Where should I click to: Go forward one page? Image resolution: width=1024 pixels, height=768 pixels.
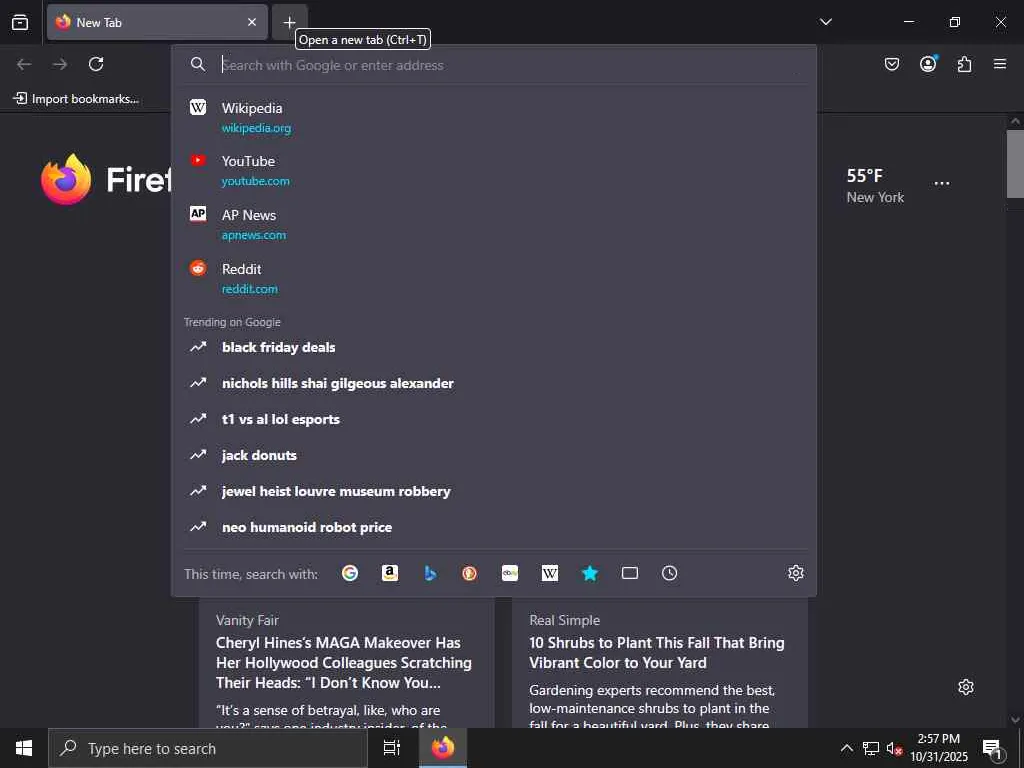(60, 64)
